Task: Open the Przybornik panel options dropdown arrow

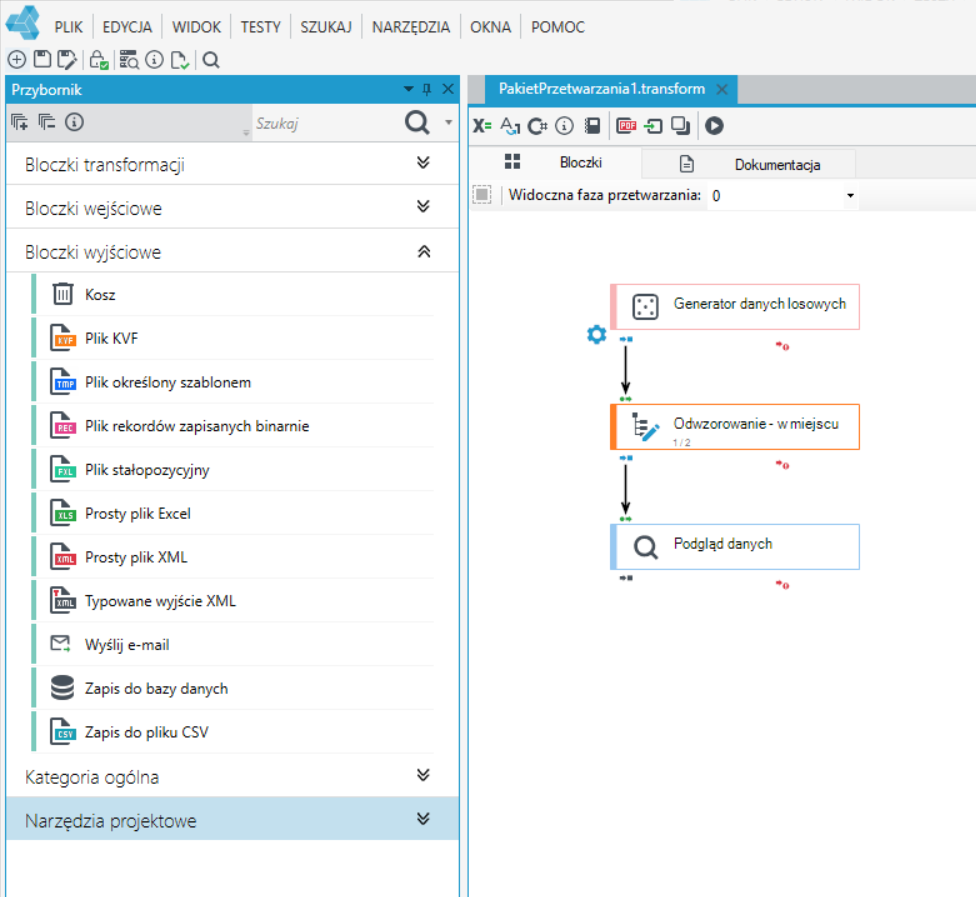Action: point(408,89)
